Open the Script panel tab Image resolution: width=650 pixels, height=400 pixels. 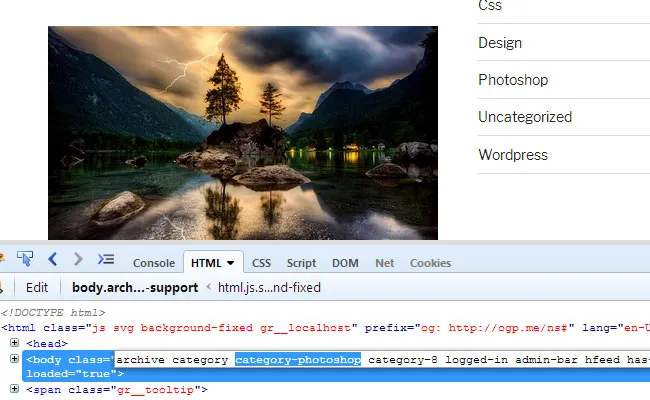click(x=301, y=263)
